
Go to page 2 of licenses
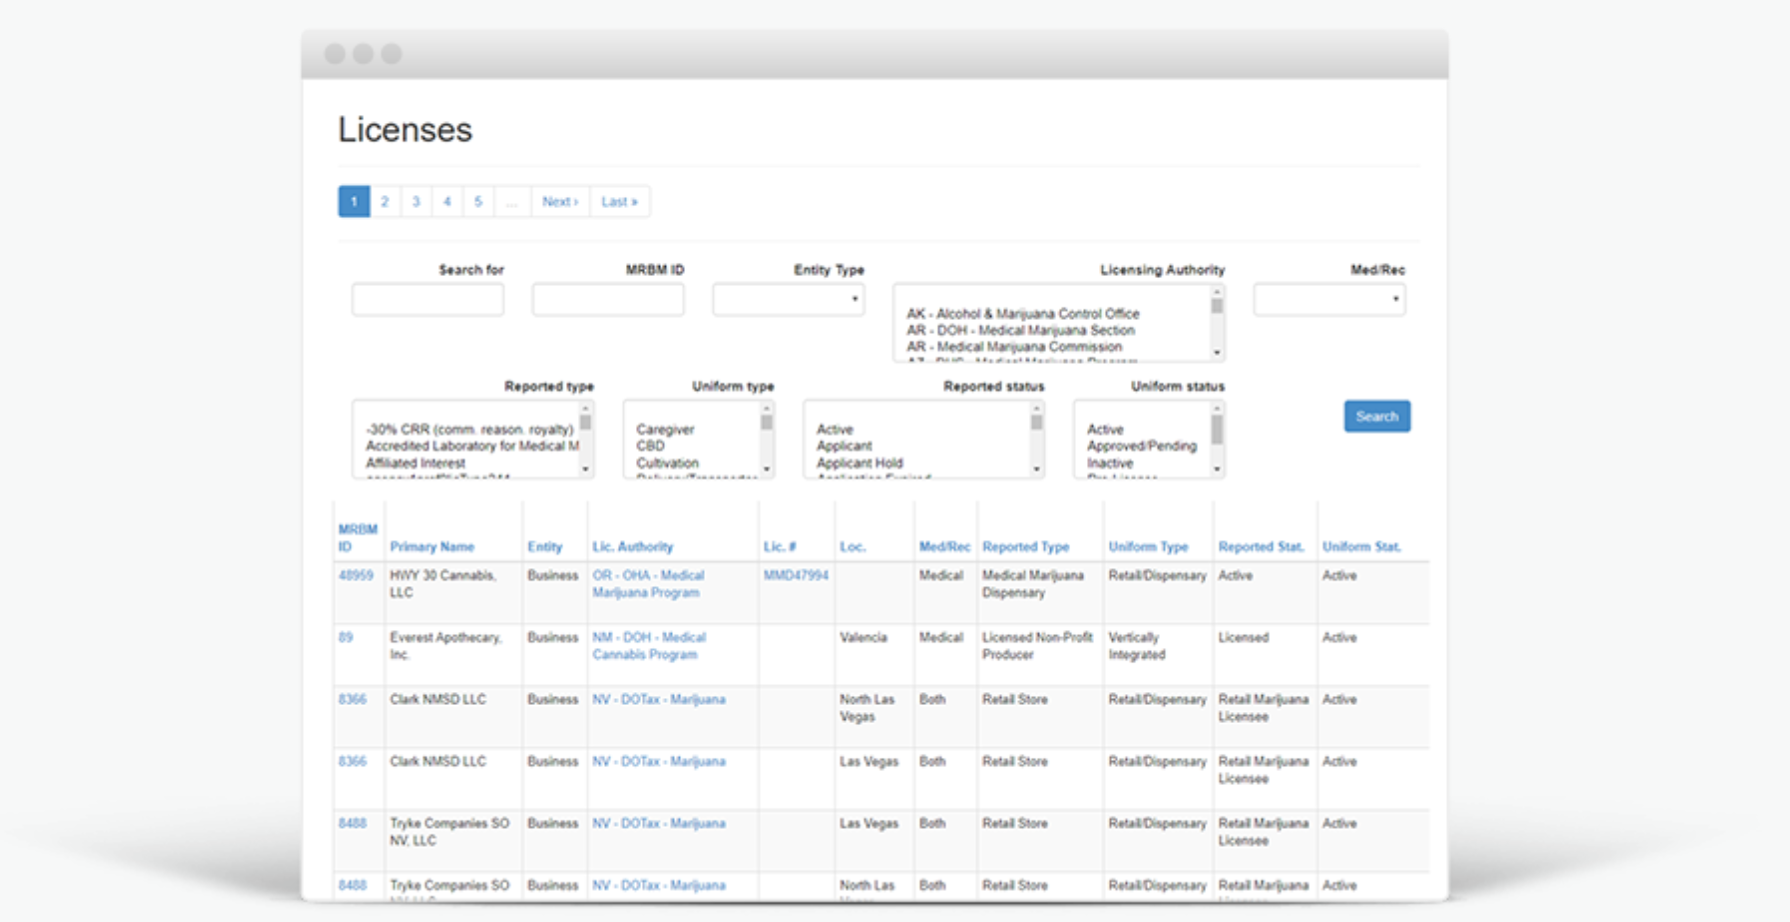coord(384,201)
